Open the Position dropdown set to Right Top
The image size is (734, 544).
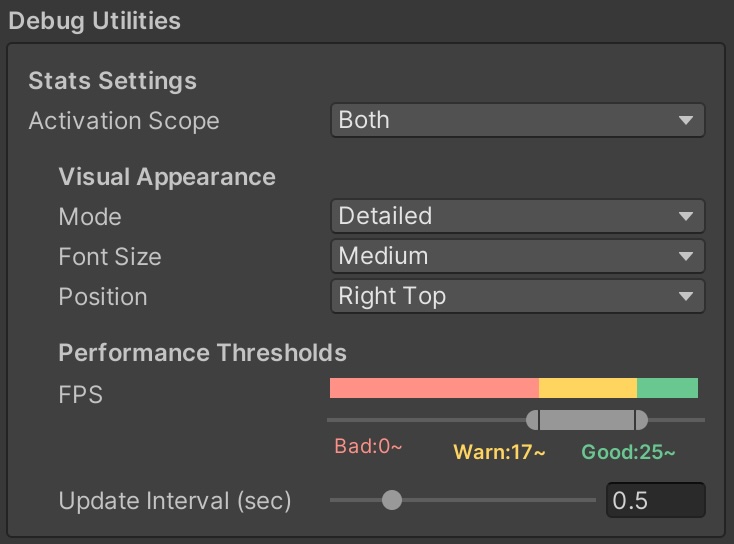517,296
